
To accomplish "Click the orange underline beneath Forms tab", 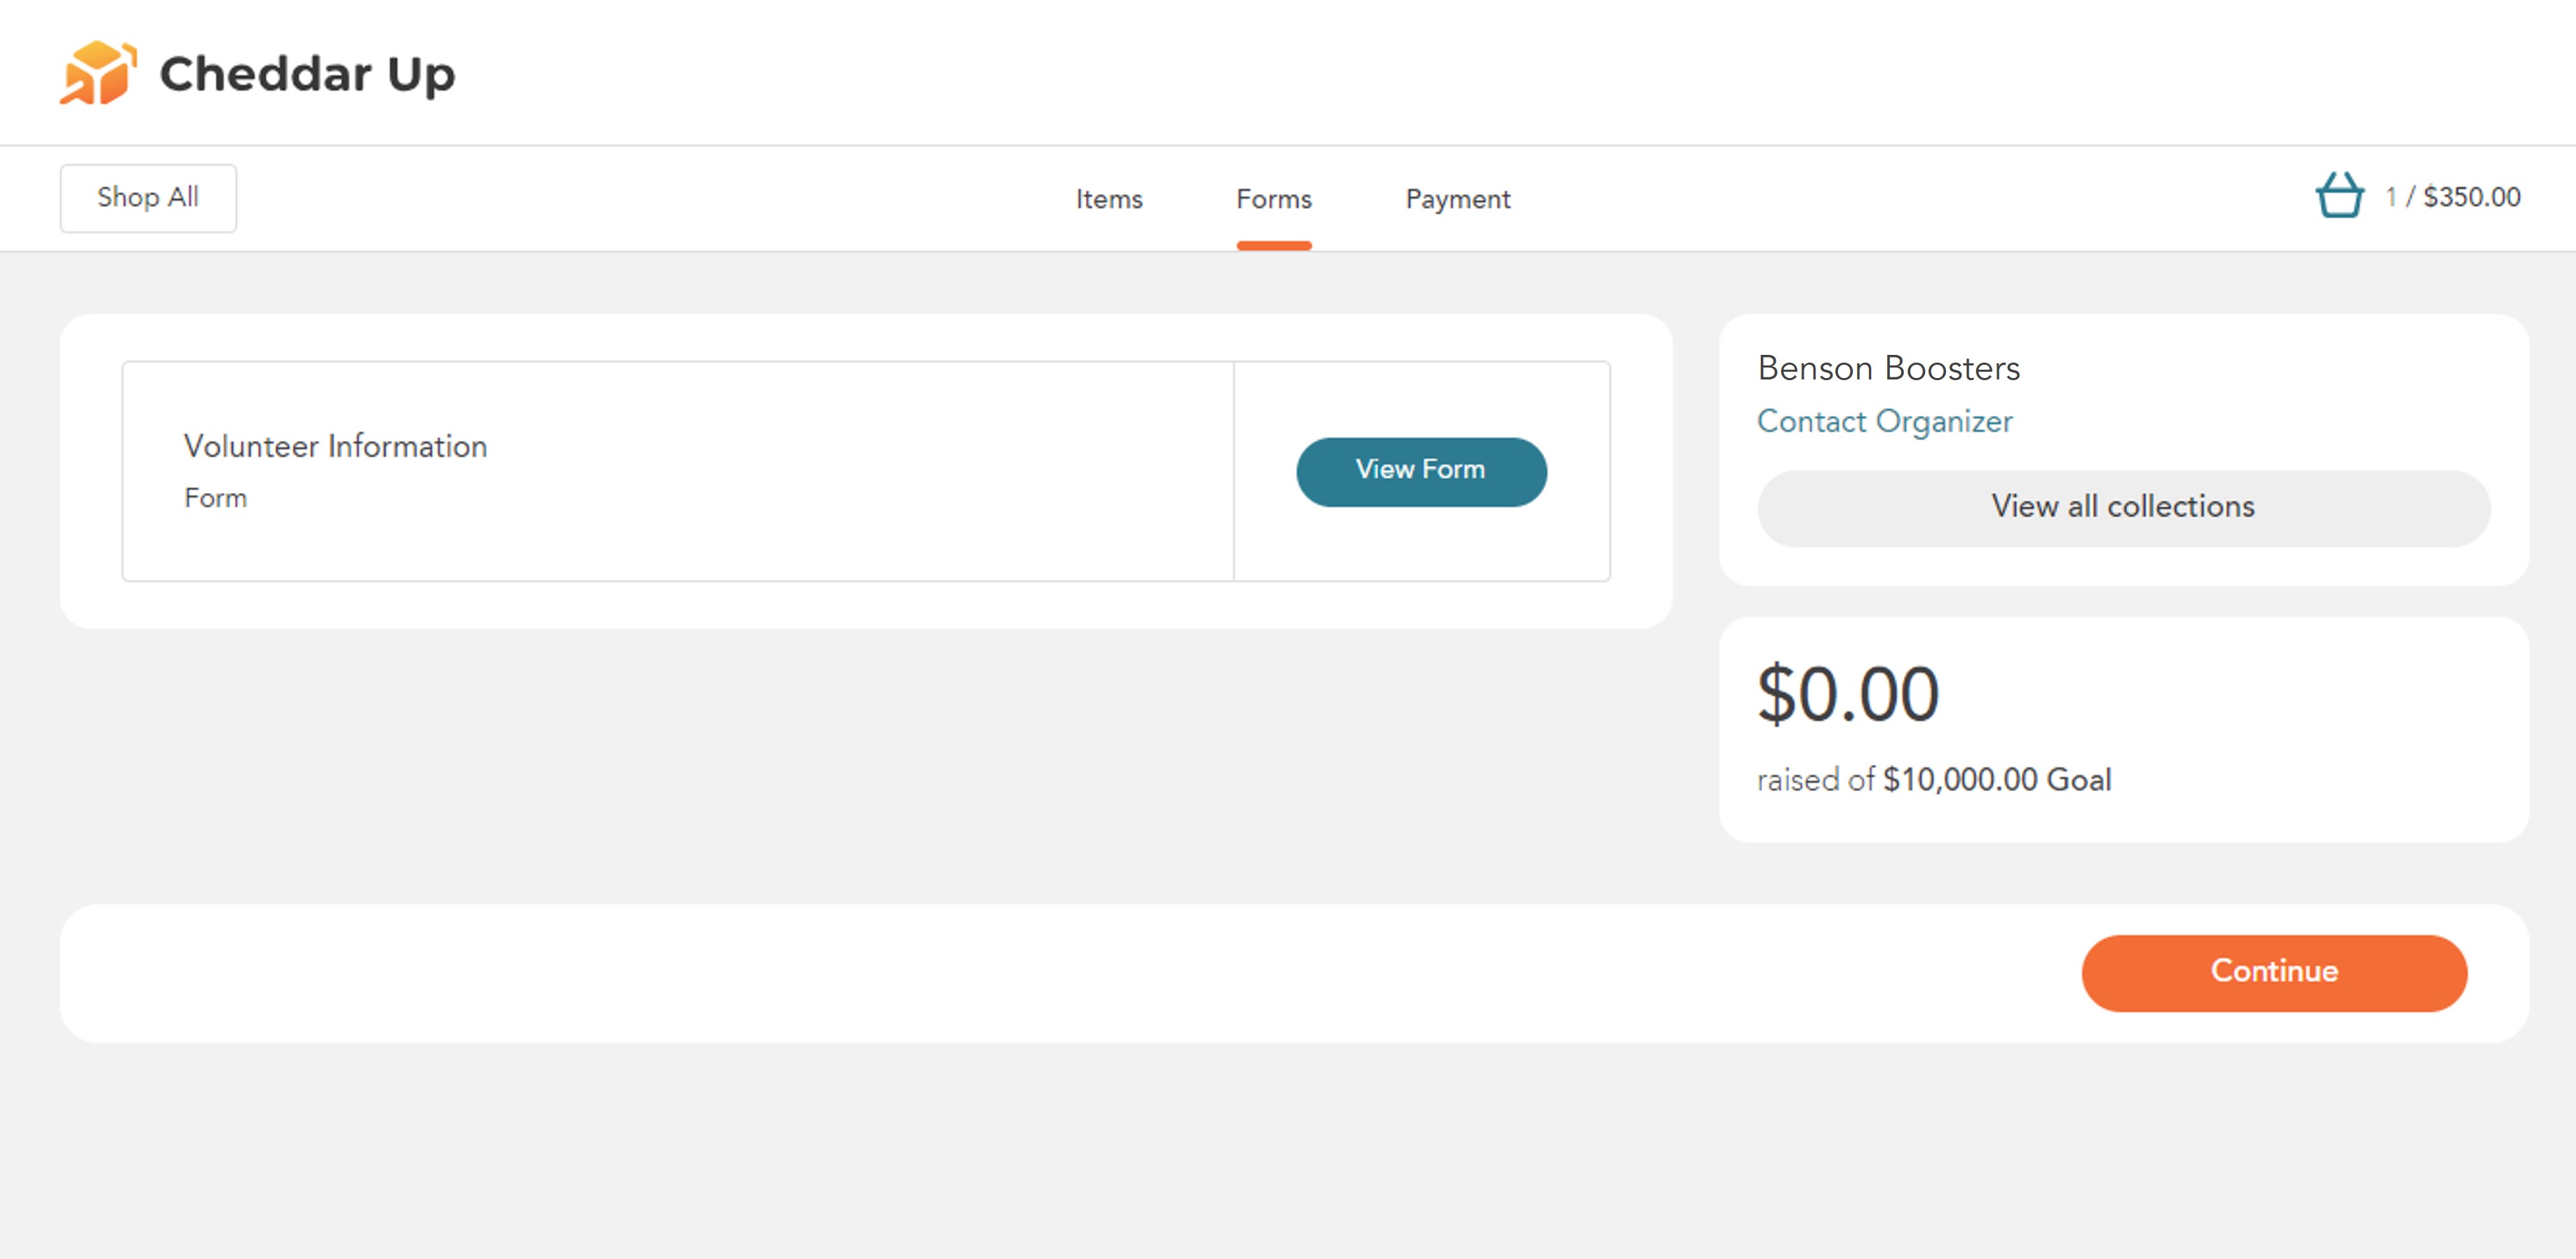I will tap(1273, 245).
